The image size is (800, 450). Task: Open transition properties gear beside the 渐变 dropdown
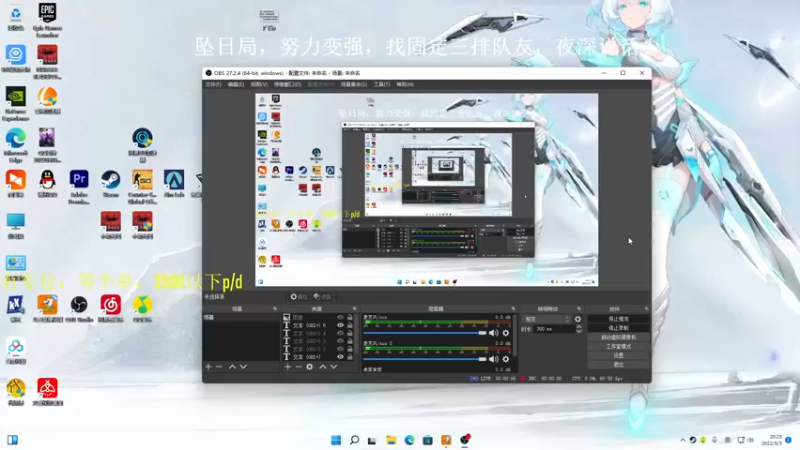click(578, 319)
